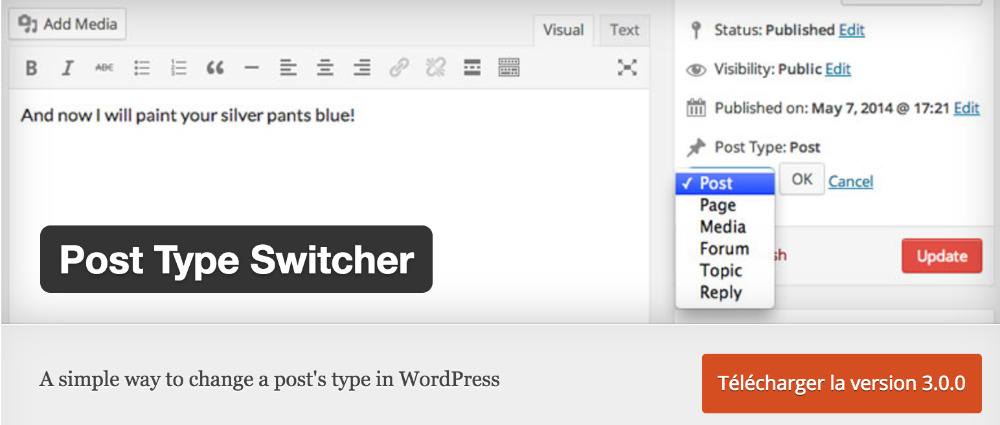The height and width of the screenshot is (425, 1000).
Task: Click the Add Media button
Action: pyautogui.click(x=68, y=24)
